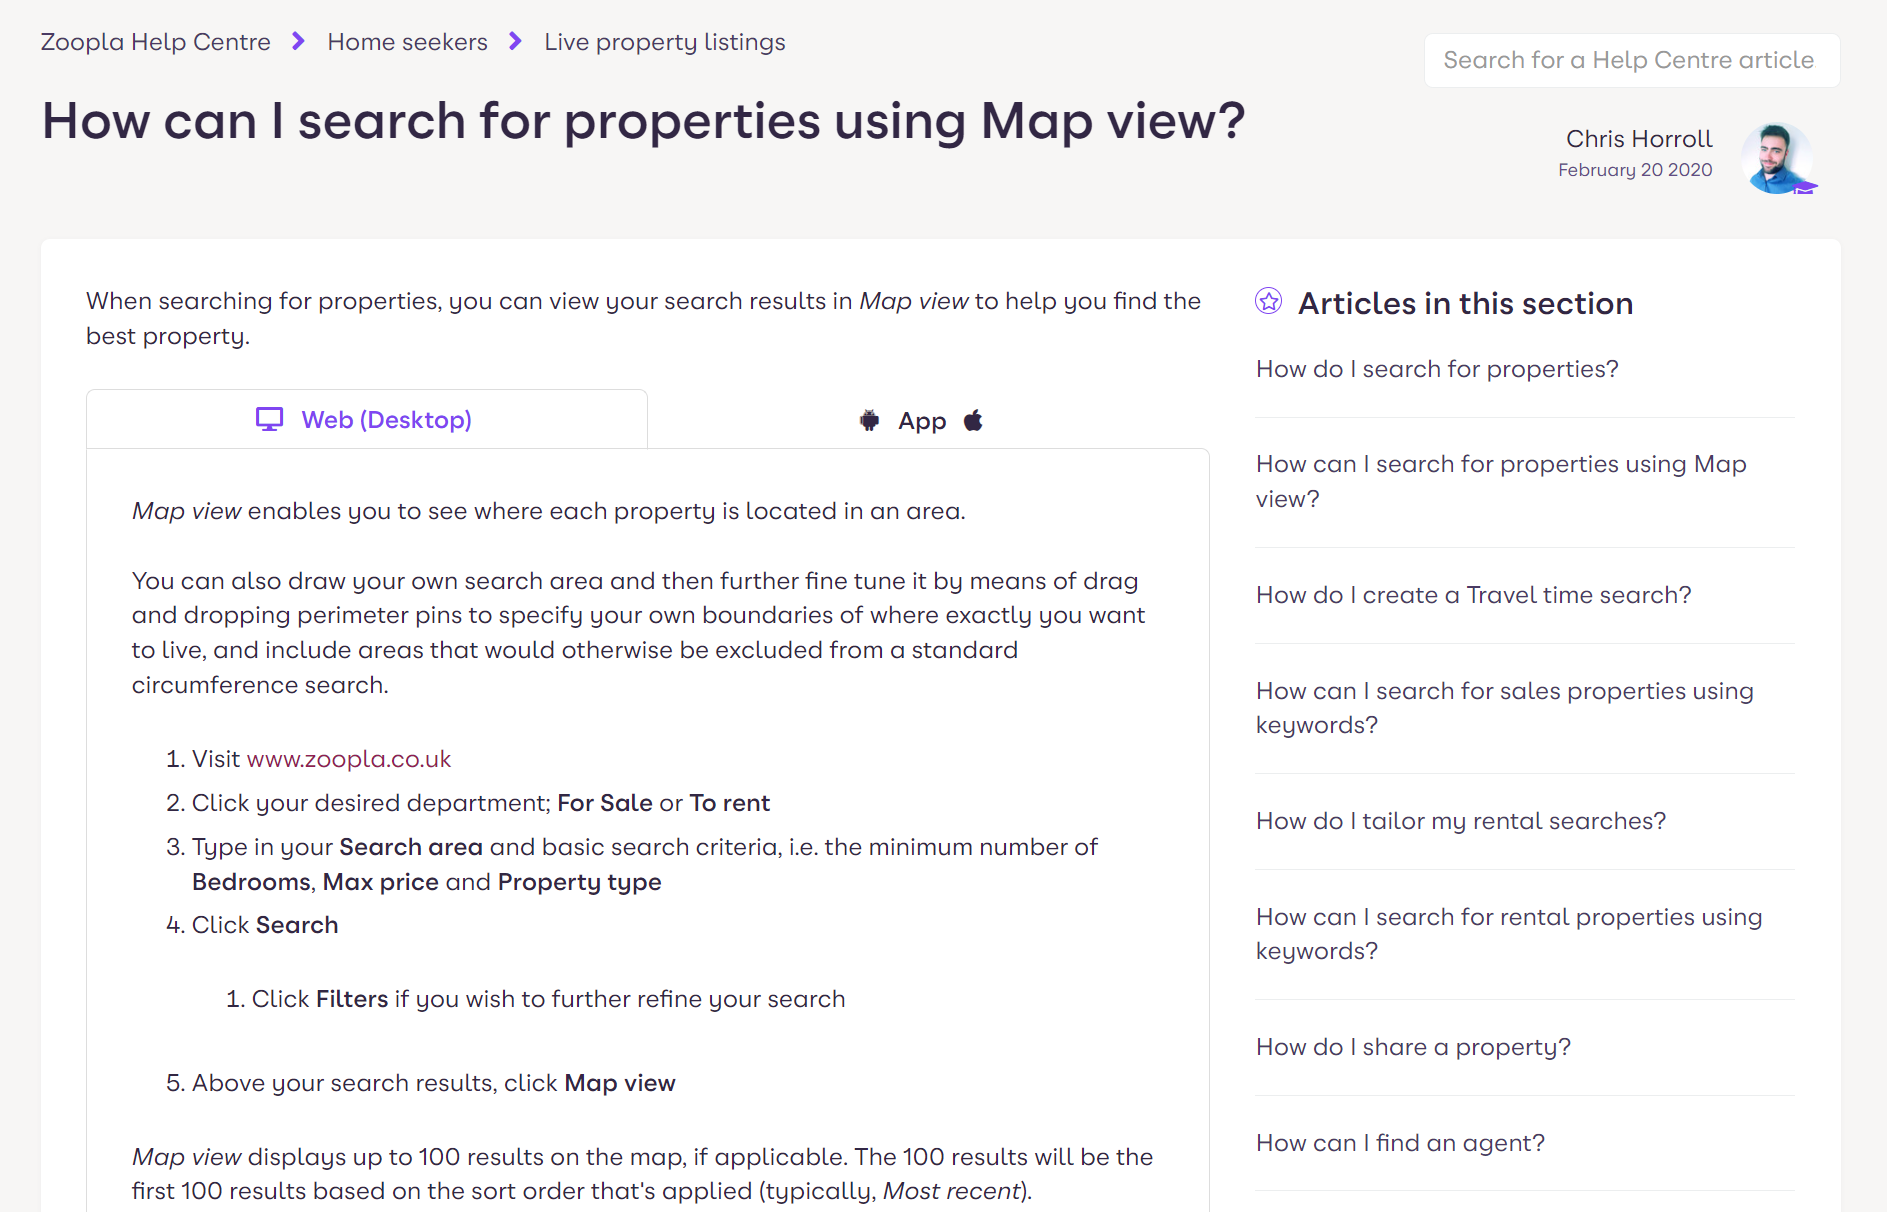Click the bold text 'To rent'
This screenshot has height=1212, width=1887.
(x=729, y=803)
